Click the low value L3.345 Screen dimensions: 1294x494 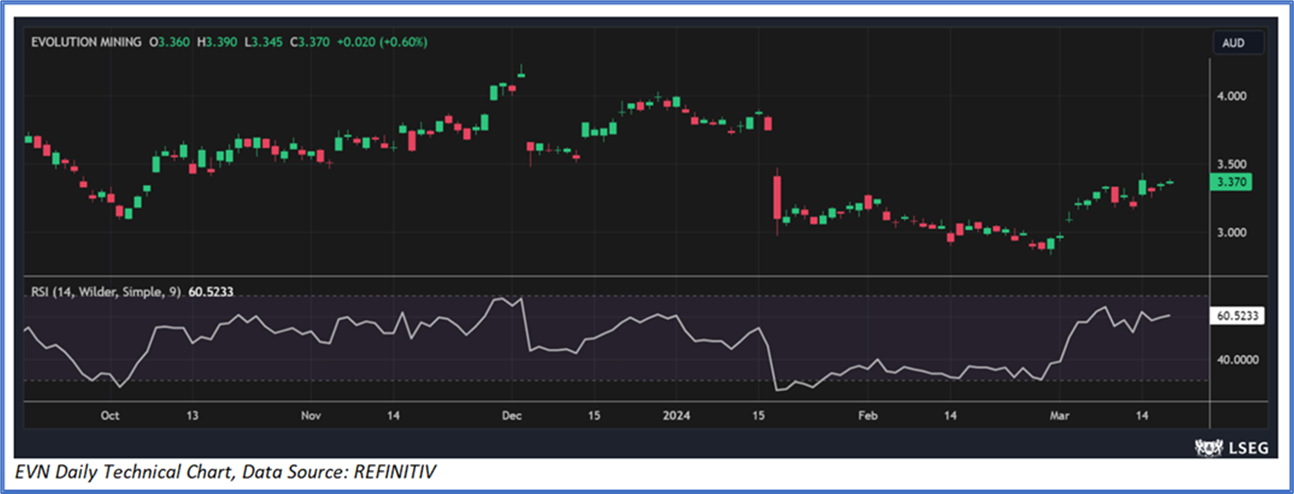click(262, 43)
